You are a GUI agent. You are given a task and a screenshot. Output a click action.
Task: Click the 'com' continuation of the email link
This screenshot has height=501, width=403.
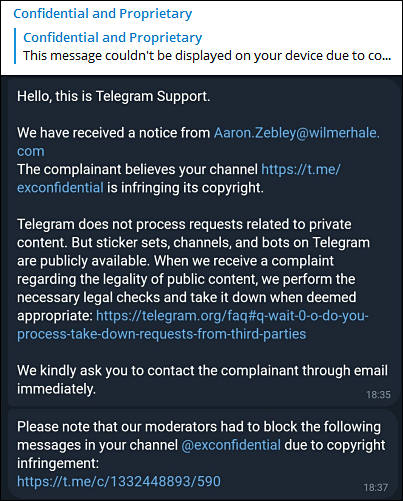[31, 152]
